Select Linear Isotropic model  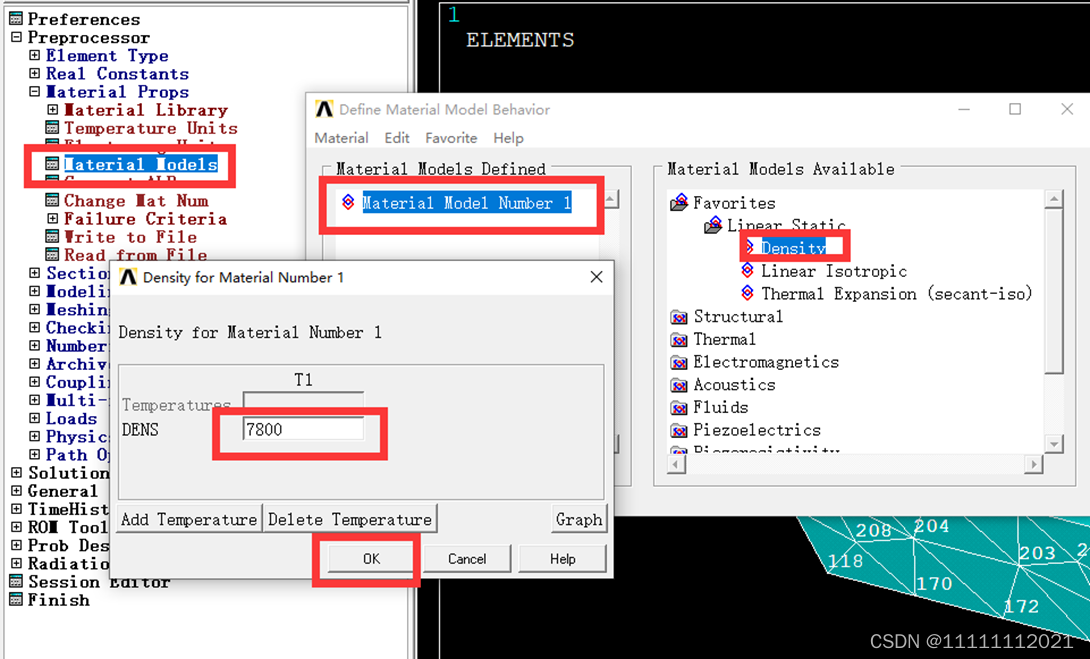tap(833, 270)
